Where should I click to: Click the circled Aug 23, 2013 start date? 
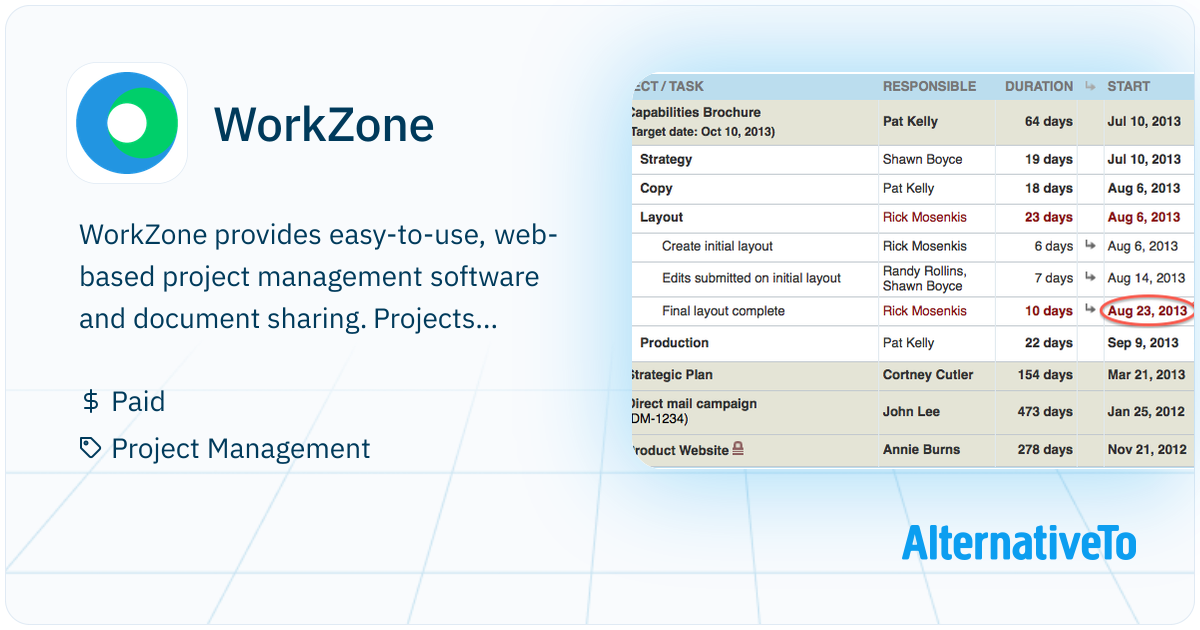pyautogui.click(x=1147, y=311)
